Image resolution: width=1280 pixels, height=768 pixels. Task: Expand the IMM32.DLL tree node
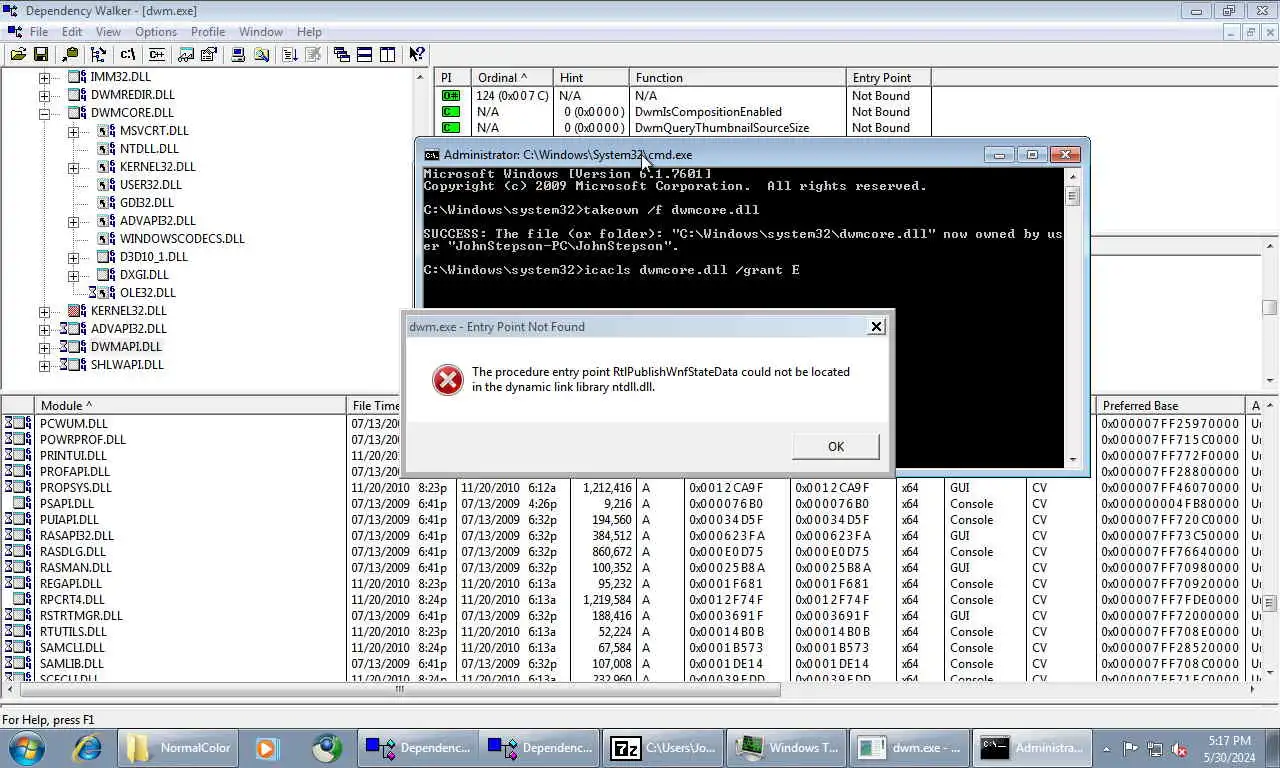[44, 77]
